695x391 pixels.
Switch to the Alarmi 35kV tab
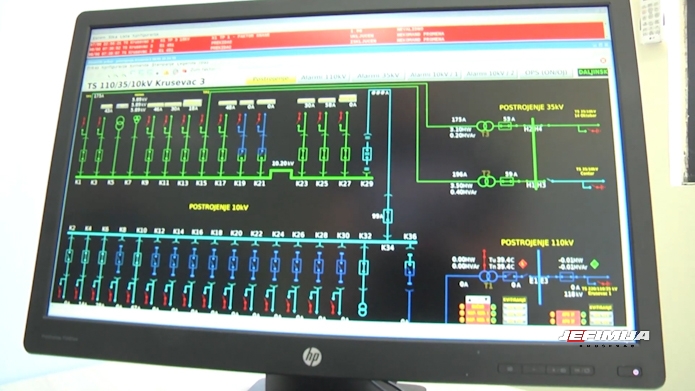click(378, 76)
